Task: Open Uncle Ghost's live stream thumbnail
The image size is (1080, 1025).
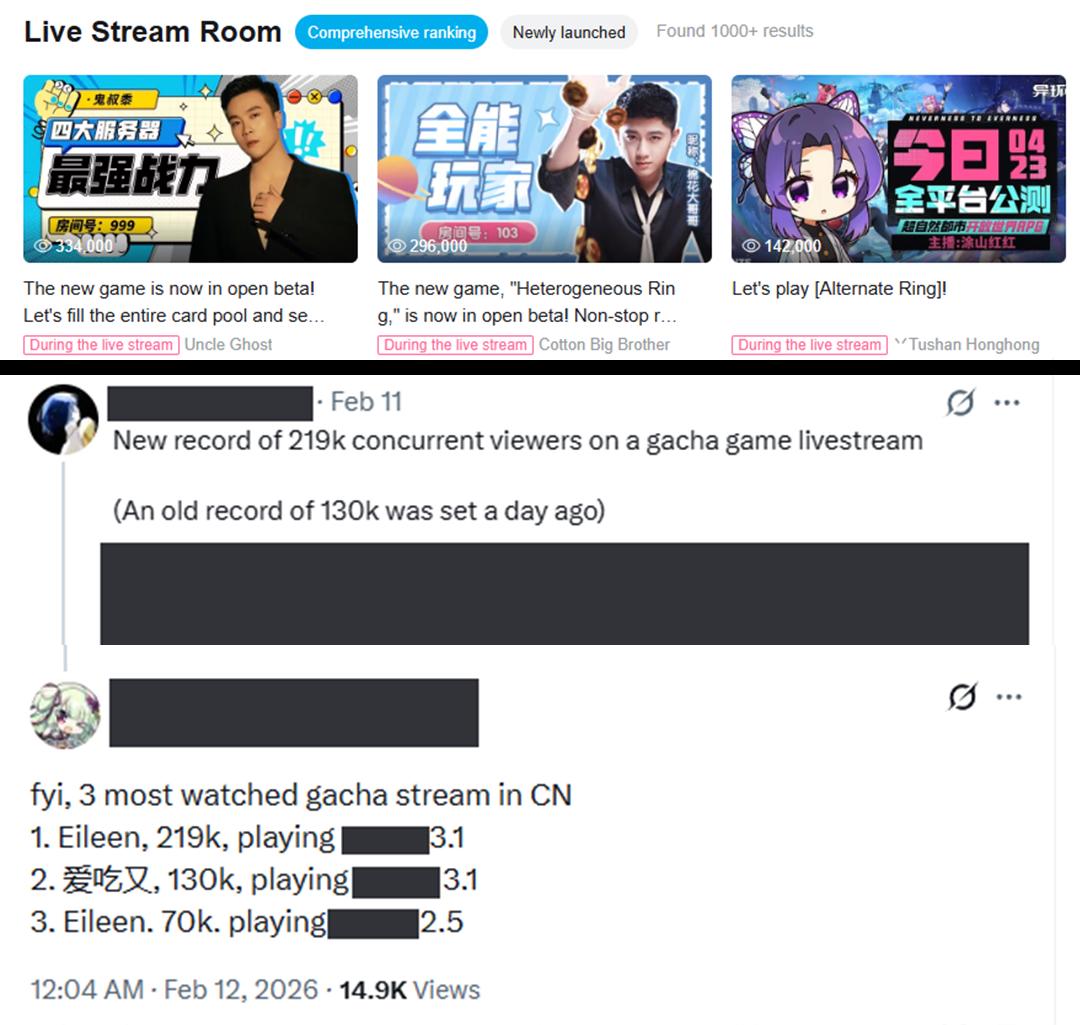Action: [x=191, y=169]
